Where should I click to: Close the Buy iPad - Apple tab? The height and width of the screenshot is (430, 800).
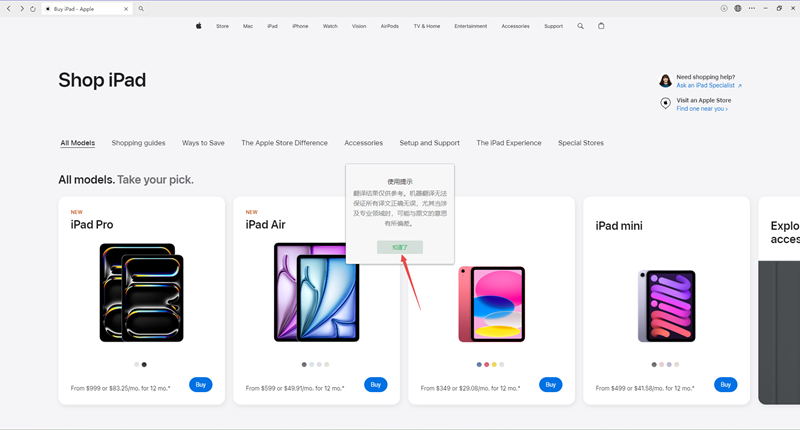[x=126, y=9]
